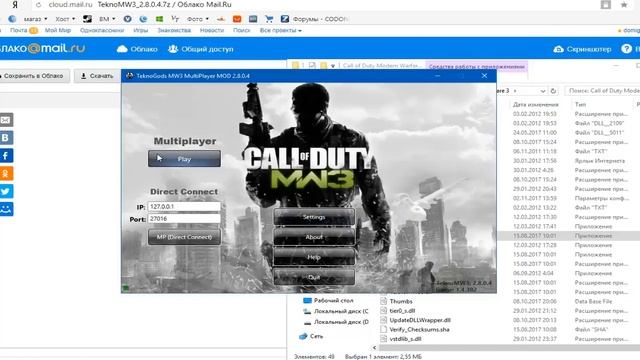Open the Почта link in the Mail.ru bar
Viewport: 640px width, 360px height.
pos(19,30)
